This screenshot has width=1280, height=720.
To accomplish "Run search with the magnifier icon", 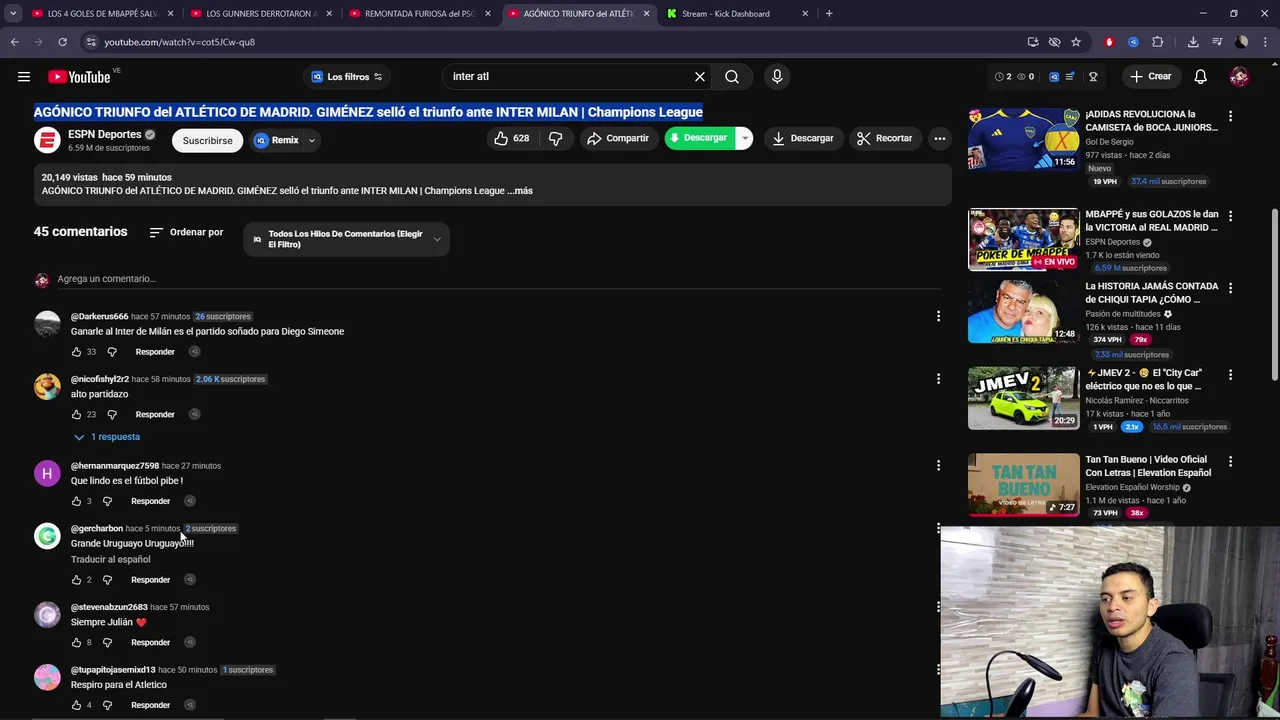I will tap(732, 76).
